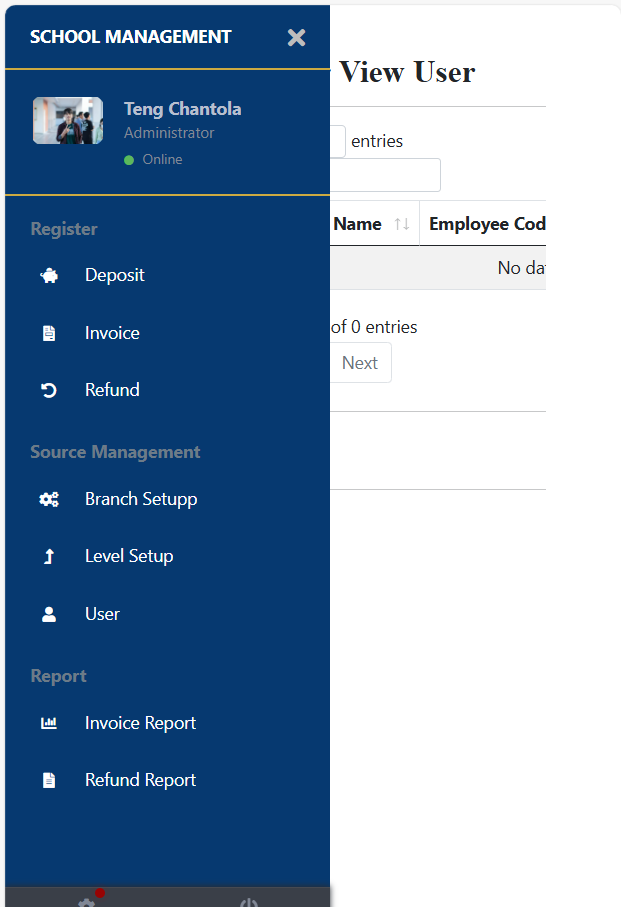Click the Refund undo arrow icon
Viewport: 621px width, 907px height.
48,391
